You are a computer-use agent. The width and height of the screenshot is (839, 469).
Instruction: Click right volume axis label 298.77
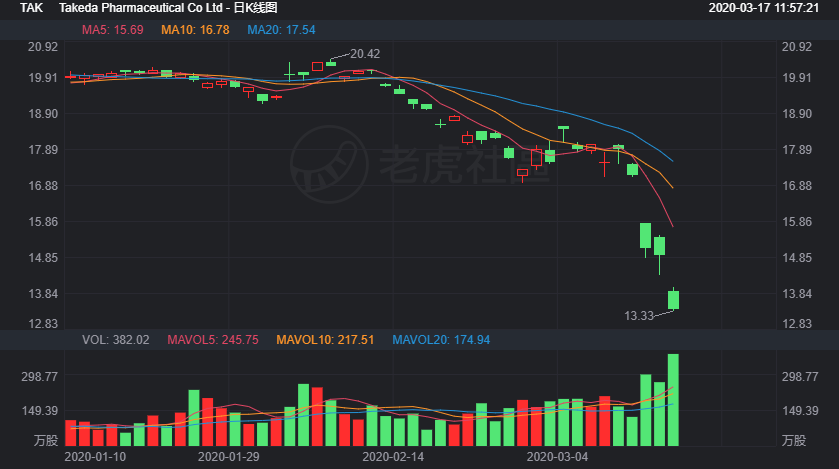800,377
